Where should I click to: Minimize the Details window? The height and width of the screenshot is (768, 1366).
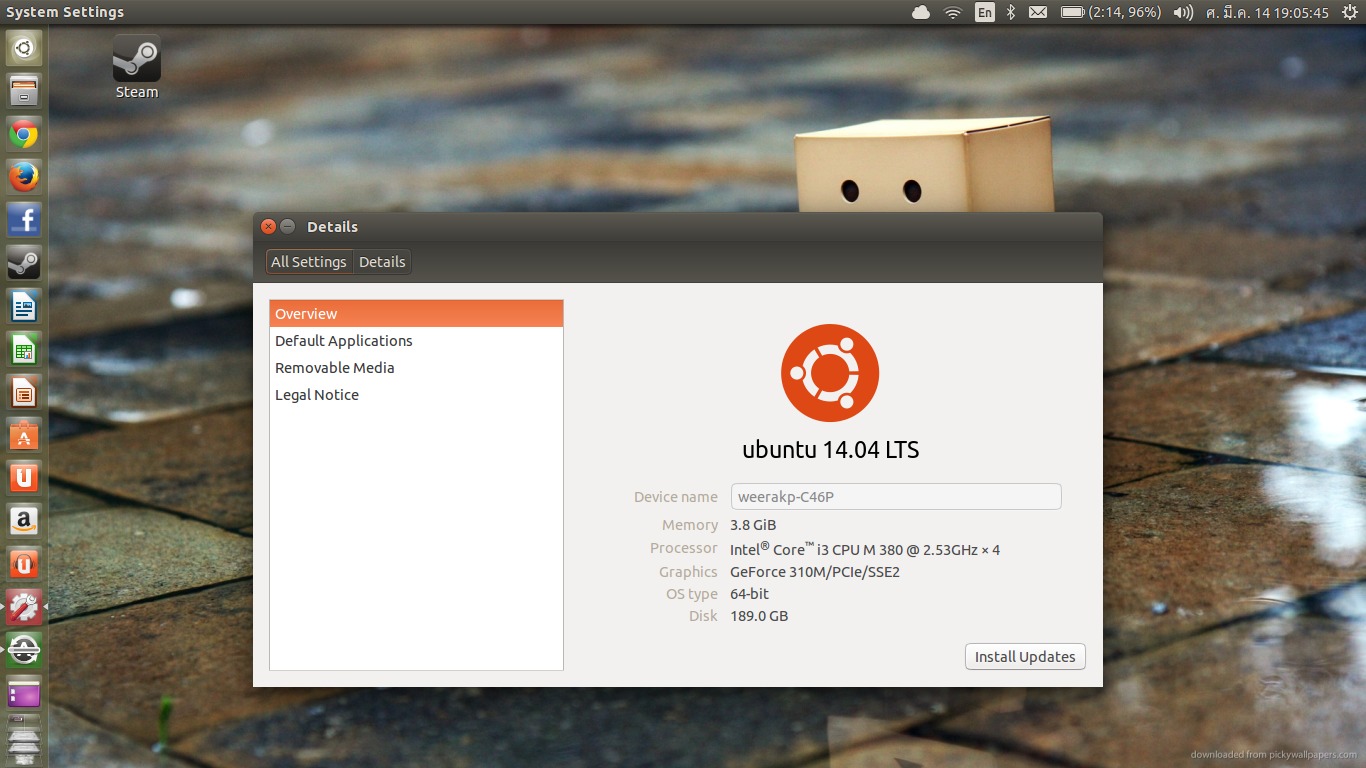(x=288, y=227)
